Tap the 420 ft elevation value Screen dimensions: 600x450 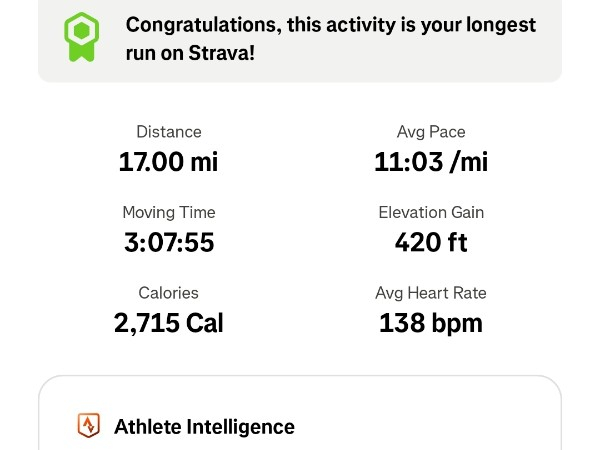431,241
